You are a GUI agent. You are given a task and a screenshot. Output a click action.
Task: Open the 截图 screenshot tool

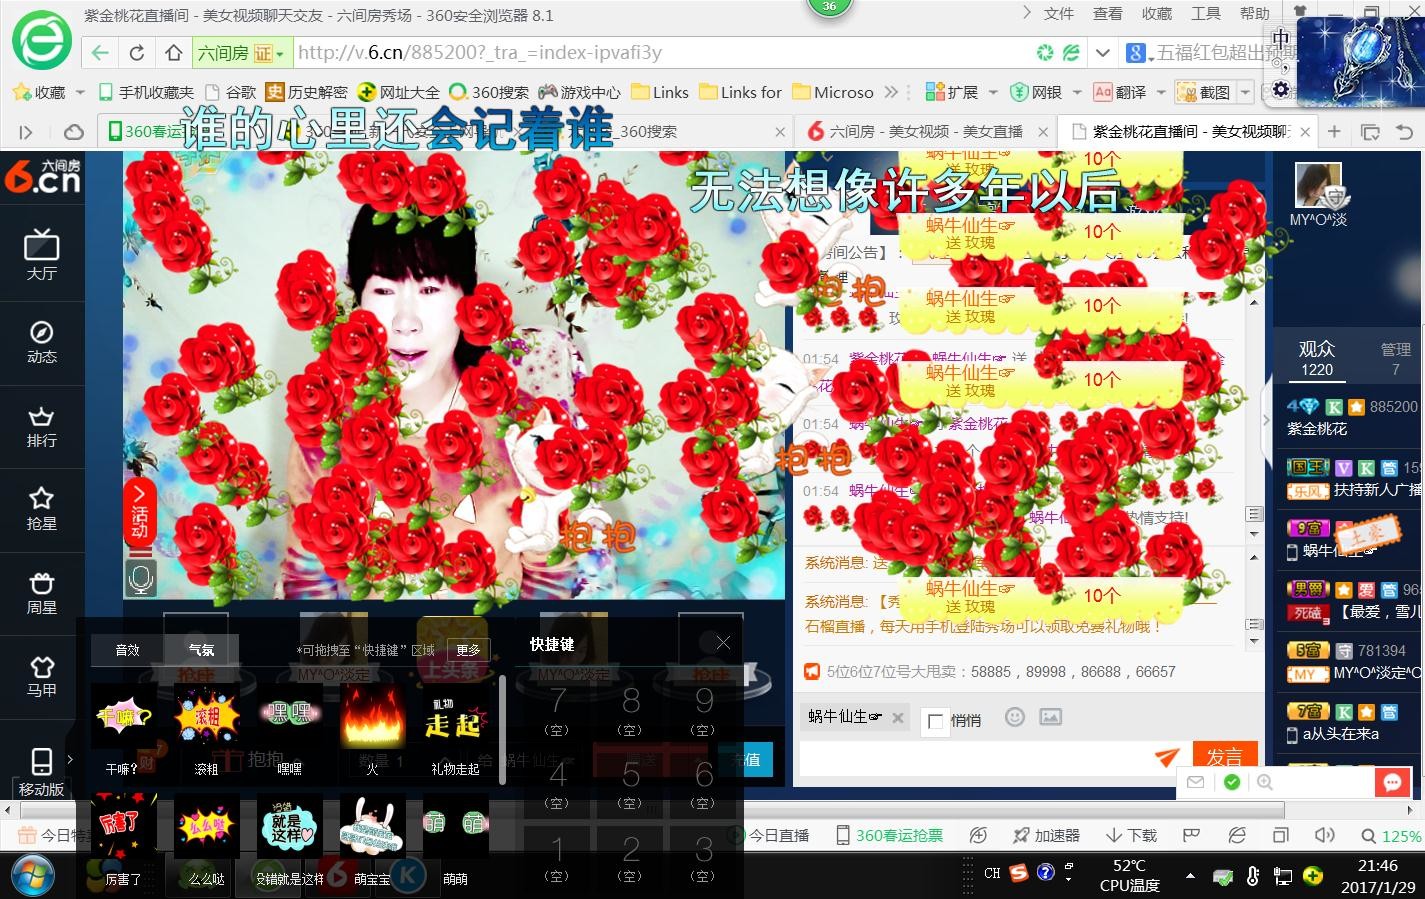click(x=1204, y=92)
